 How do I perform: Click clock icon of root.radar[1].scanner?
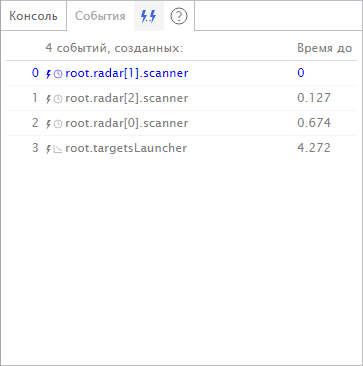click(58, 74)
